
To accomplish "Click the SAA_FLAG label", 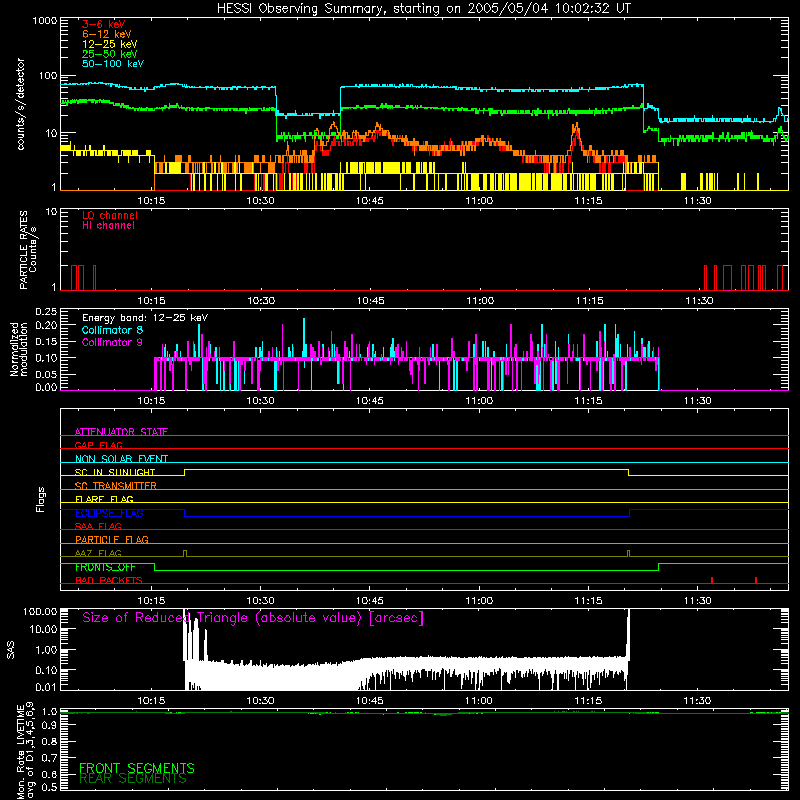I will click(x=98, y=526).
